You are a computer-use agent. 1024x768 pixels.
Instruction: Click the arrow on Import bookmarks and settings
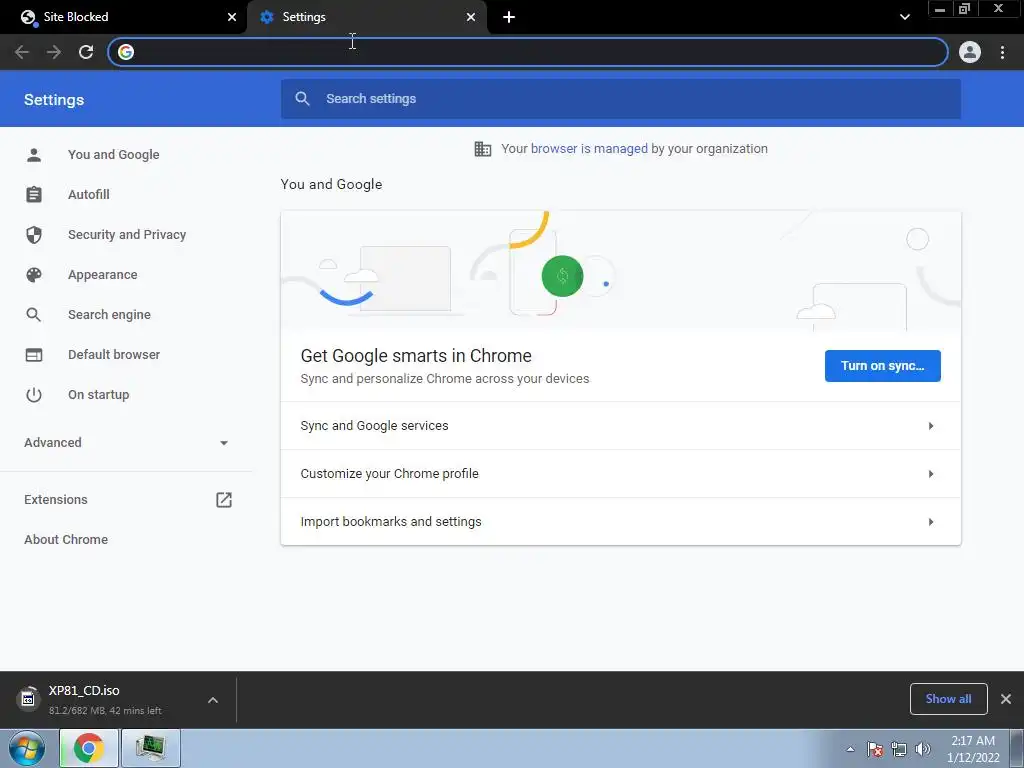(931, 521)
